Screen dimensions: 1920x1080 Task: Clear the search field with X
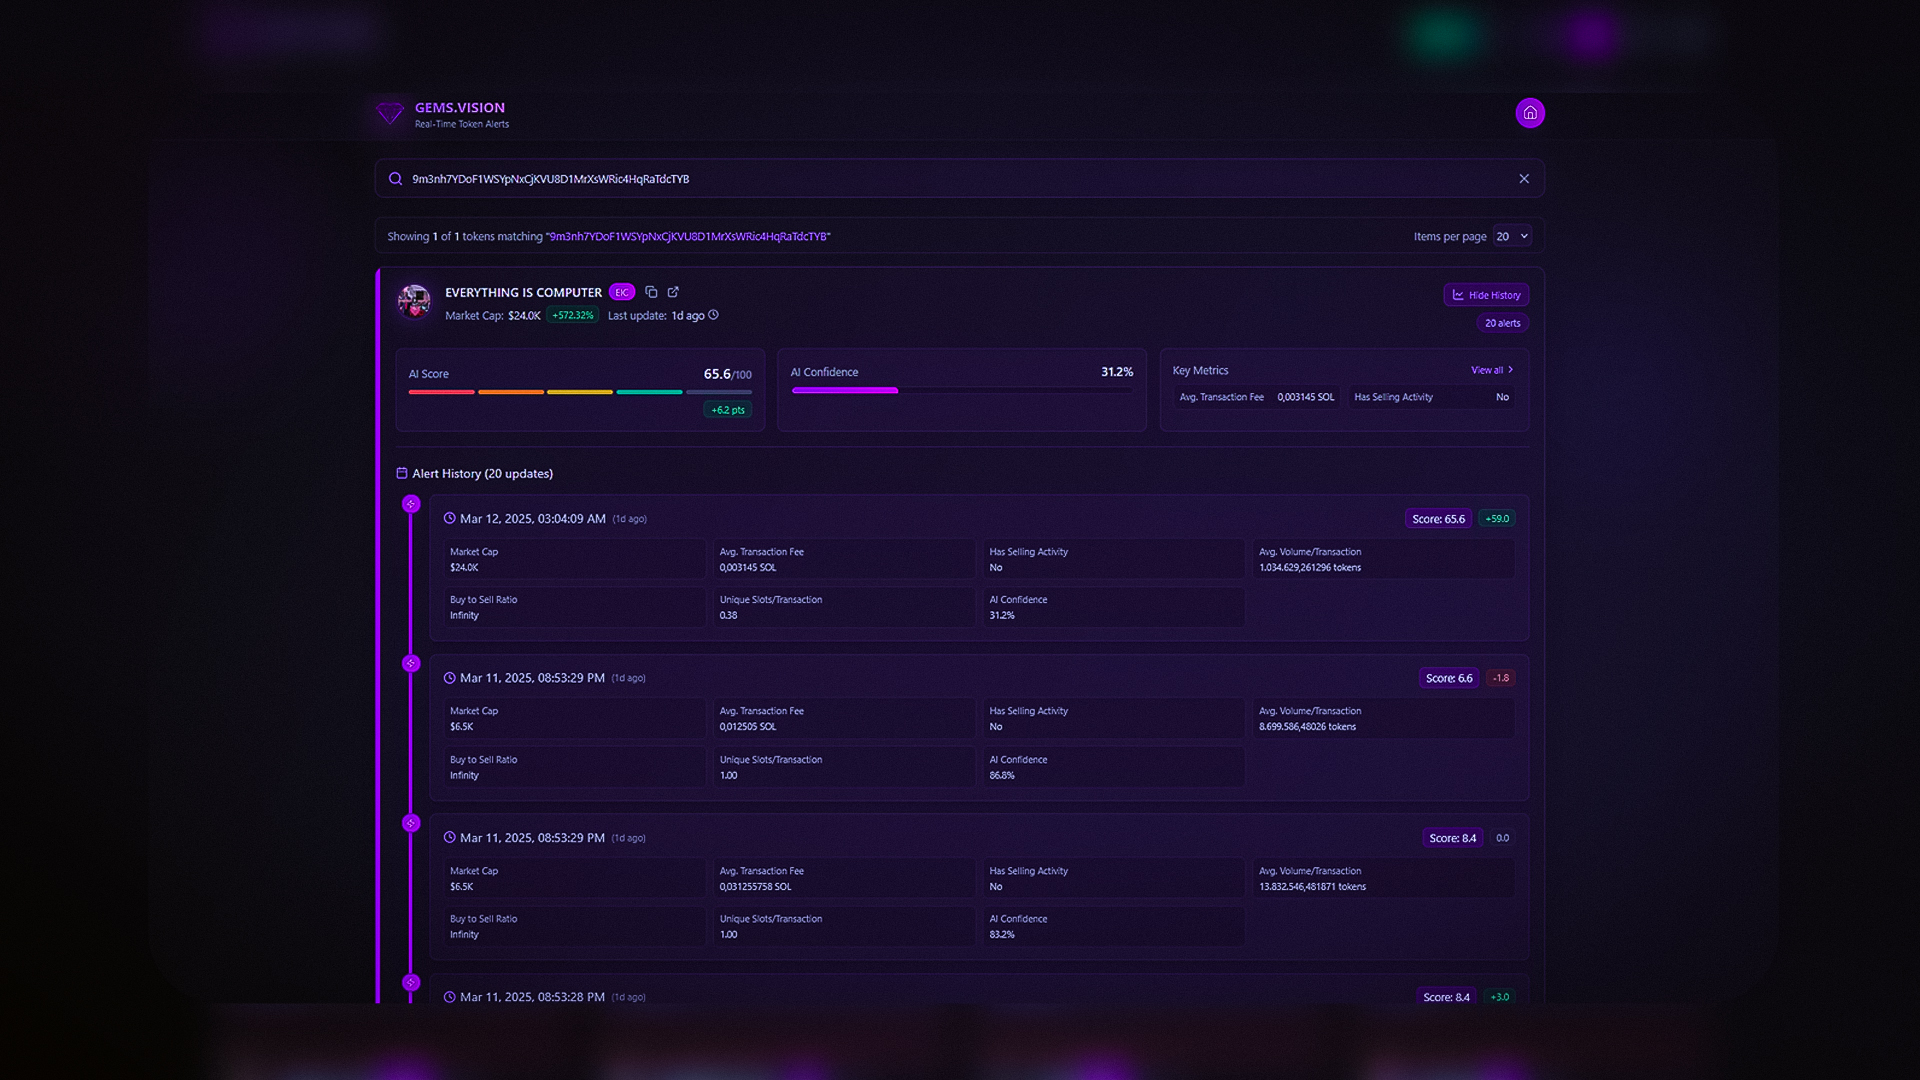point(1524,179)
